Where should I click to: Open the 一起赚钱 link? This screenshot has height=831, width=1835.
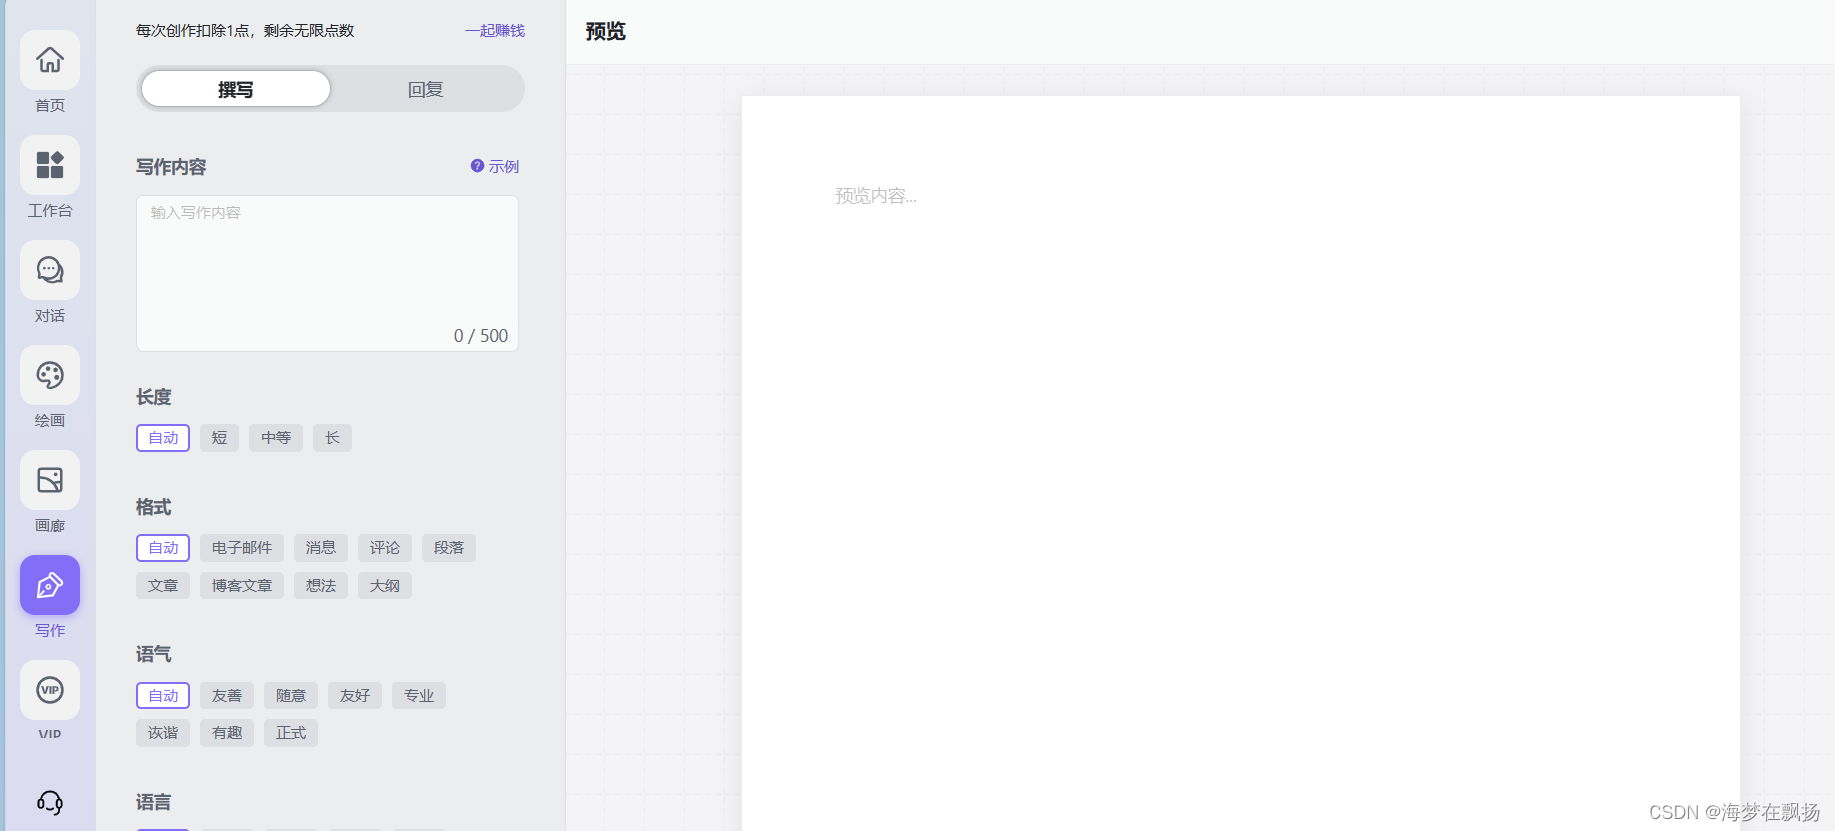[x=495, y=31]
